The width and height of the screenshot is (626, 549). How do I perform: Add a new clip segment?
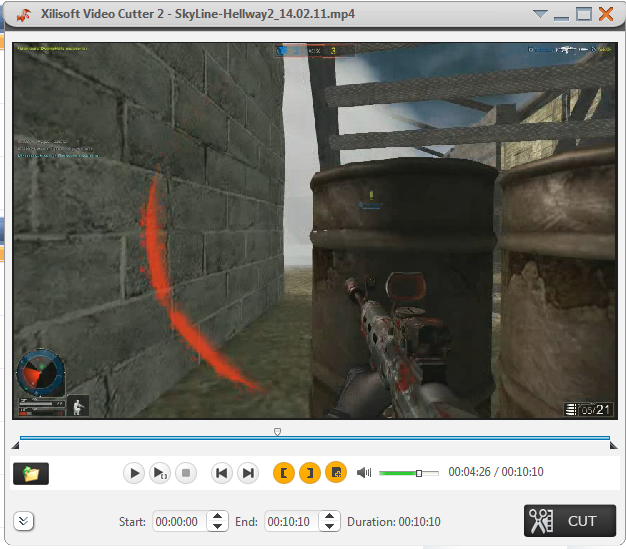click(336, 473)
